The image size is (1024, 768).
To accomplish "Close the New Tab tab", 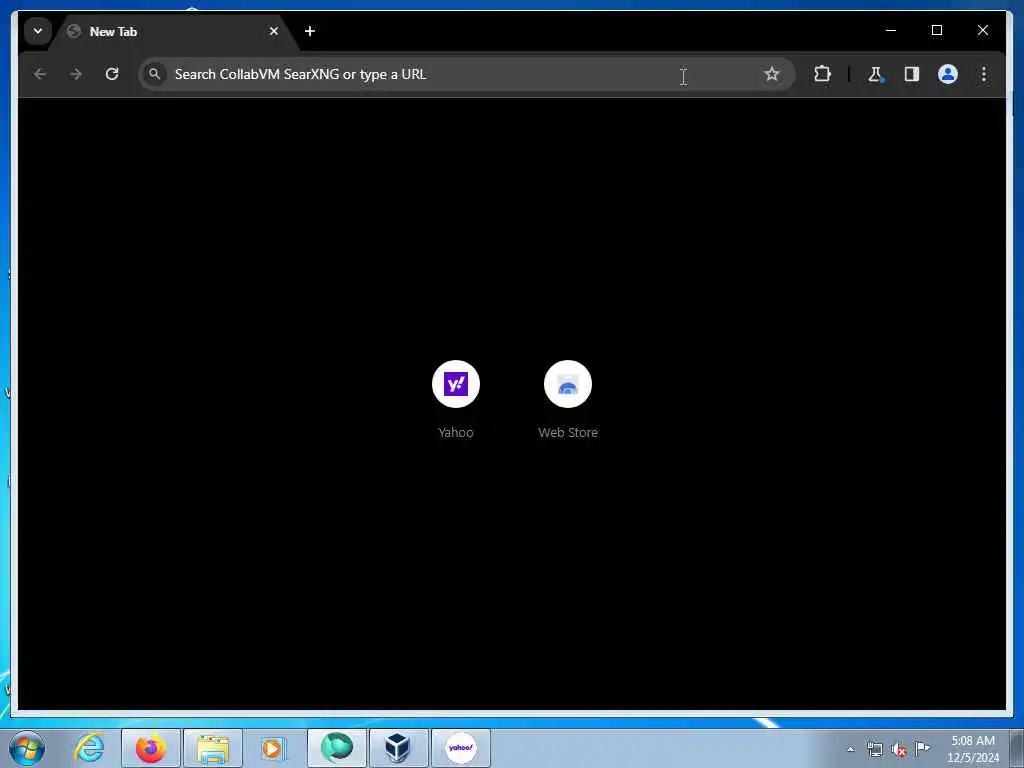I will coord(274,31).
